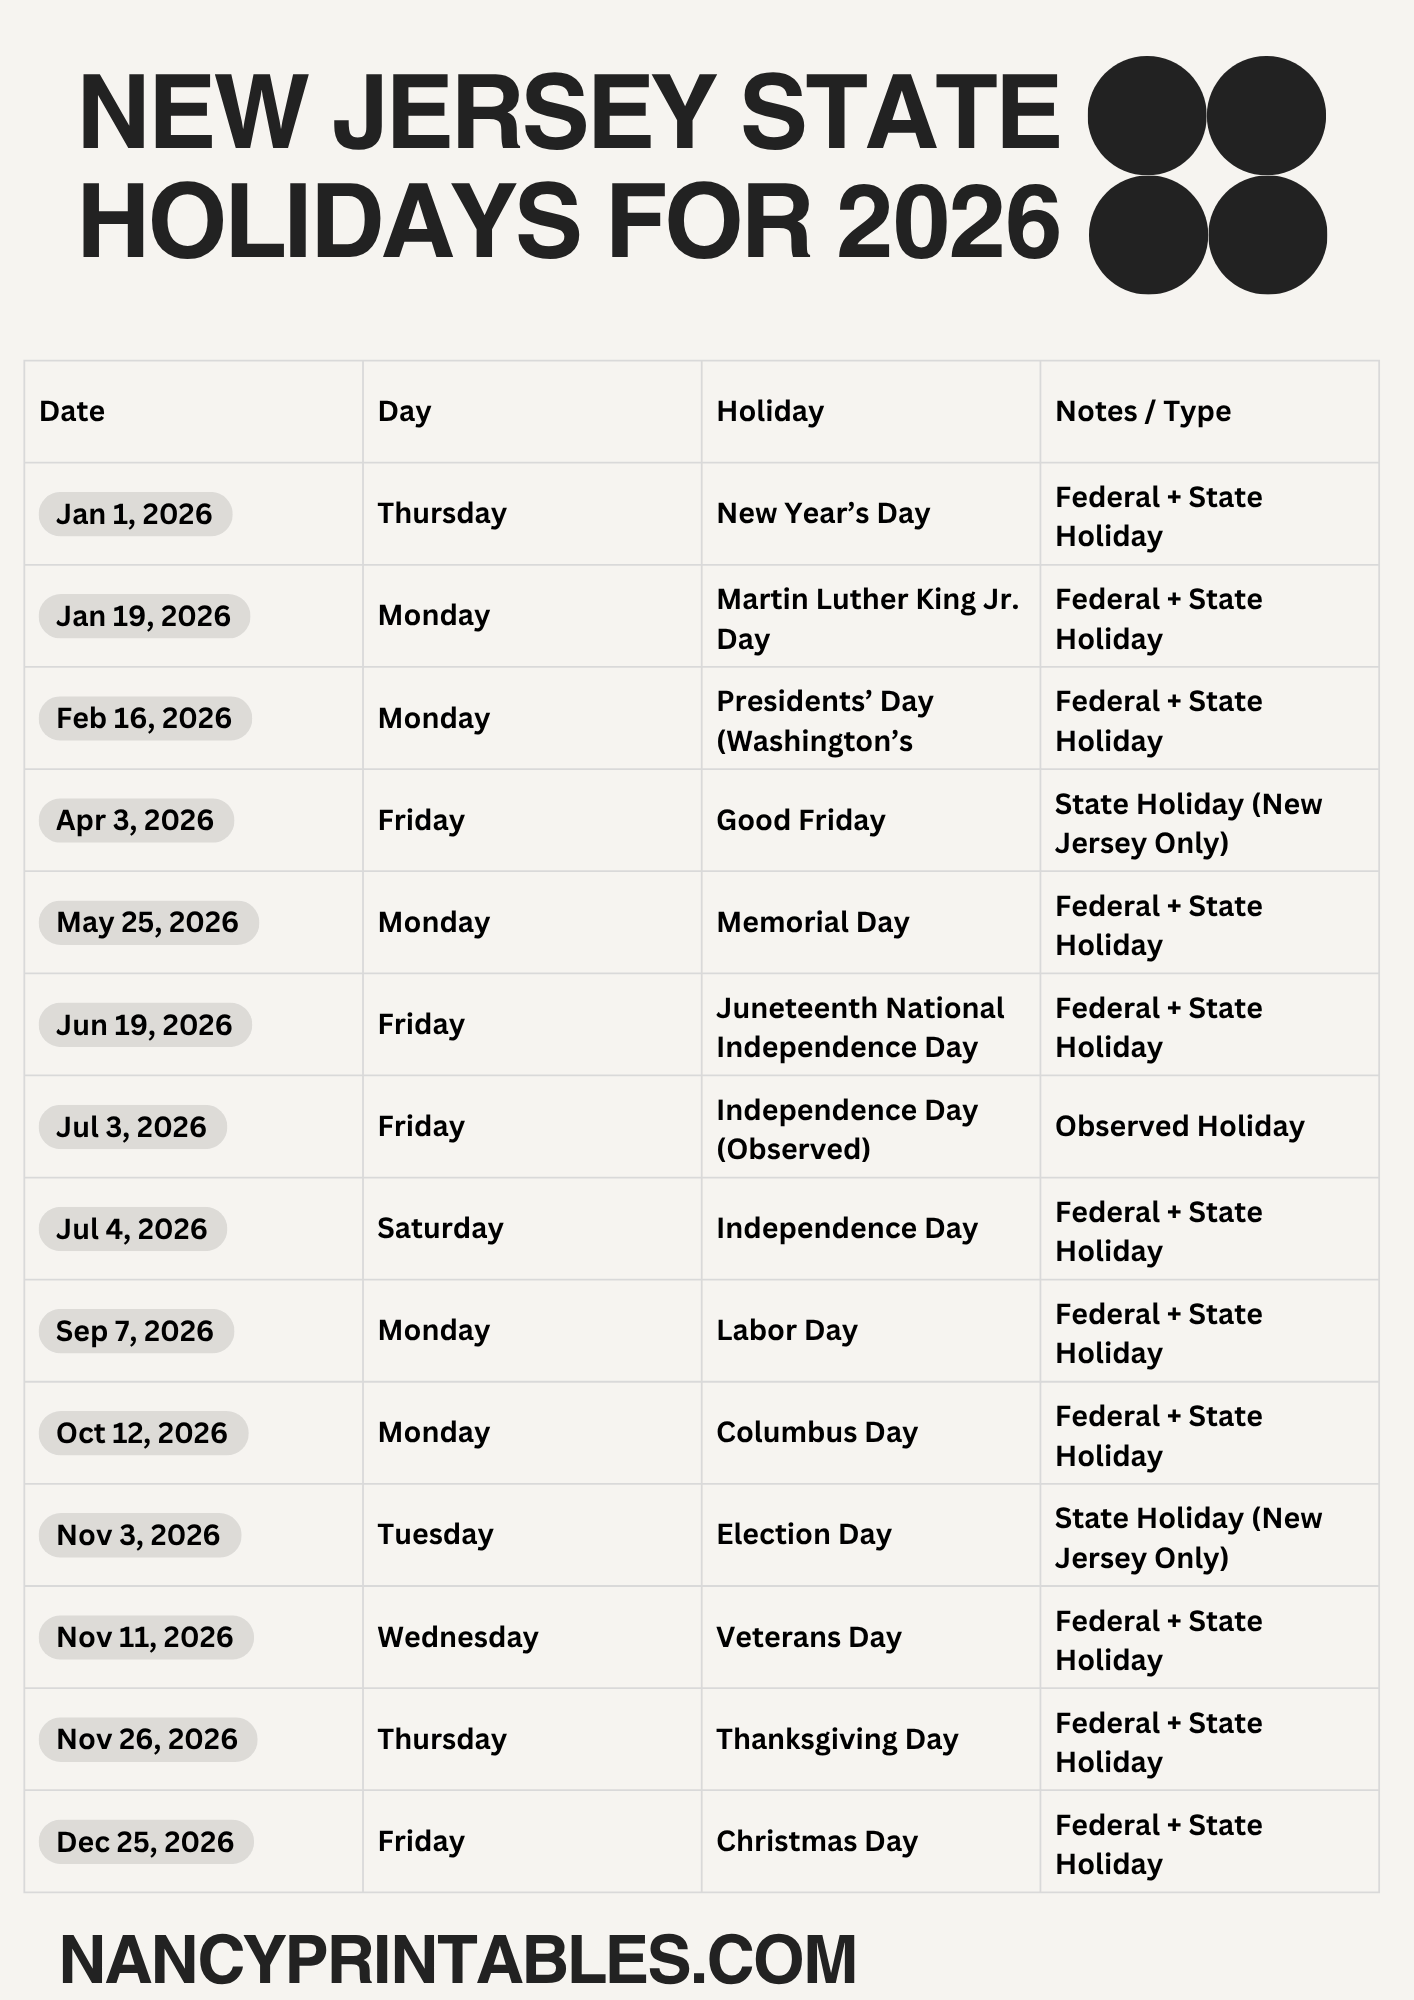Select the Juneteenth National Independence Day cell

[x=860, y=1026]
